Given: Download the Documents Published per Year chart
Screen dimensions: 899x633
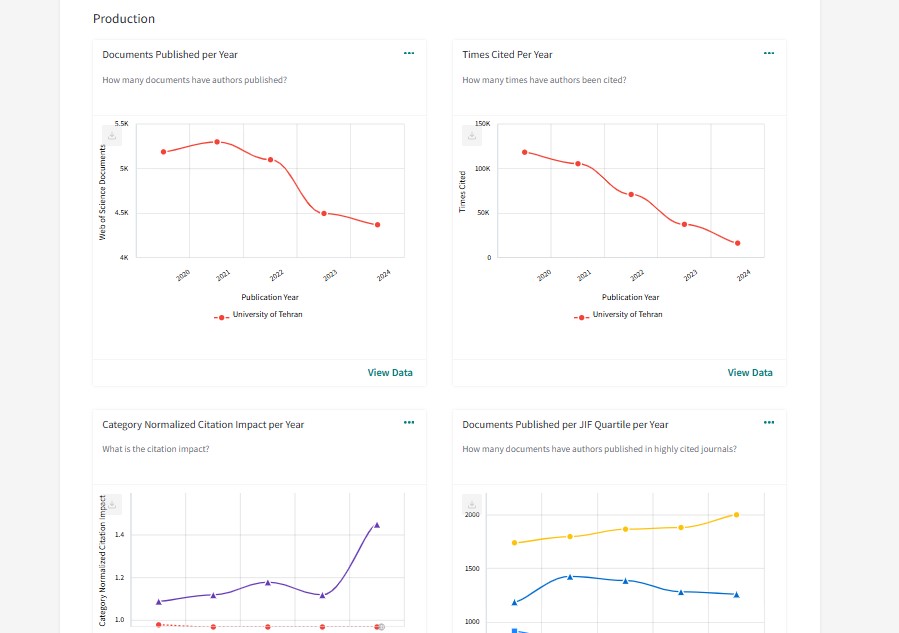Looking at the screenshot, I should click(x=112, y=136).
